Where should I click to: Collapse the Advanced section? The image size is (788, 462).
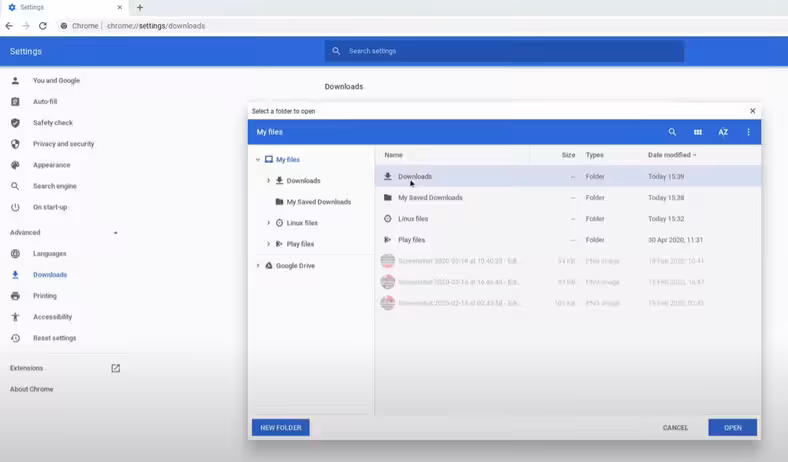(x=116, y=233)
